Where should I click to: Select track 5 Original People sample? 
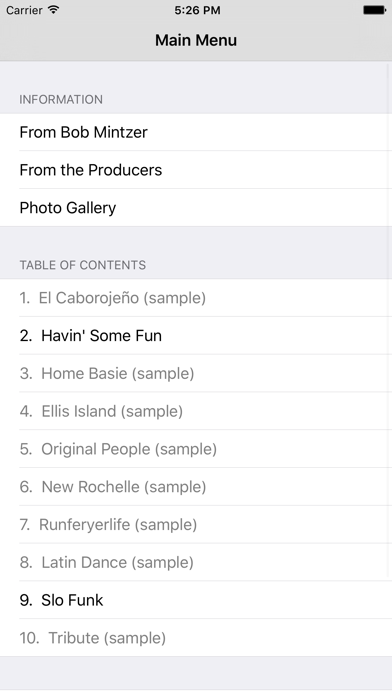click(x=196, y=449)
